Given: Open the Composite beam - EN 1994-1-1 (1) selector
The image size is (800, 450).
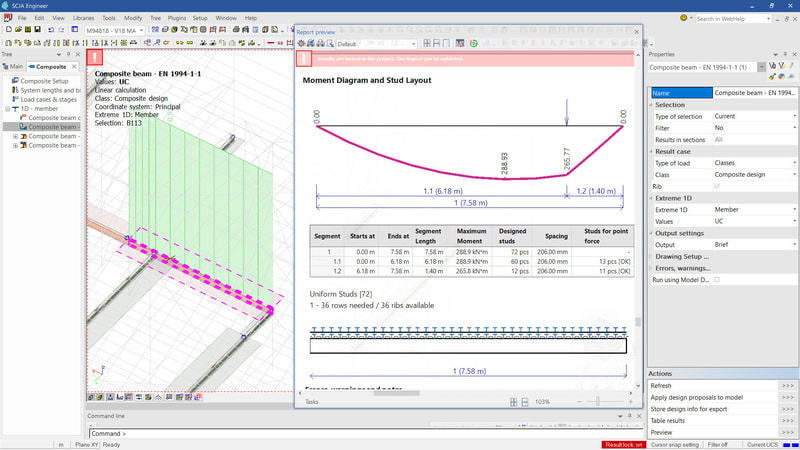Looking at the screenshot, I should coord(761,67).
